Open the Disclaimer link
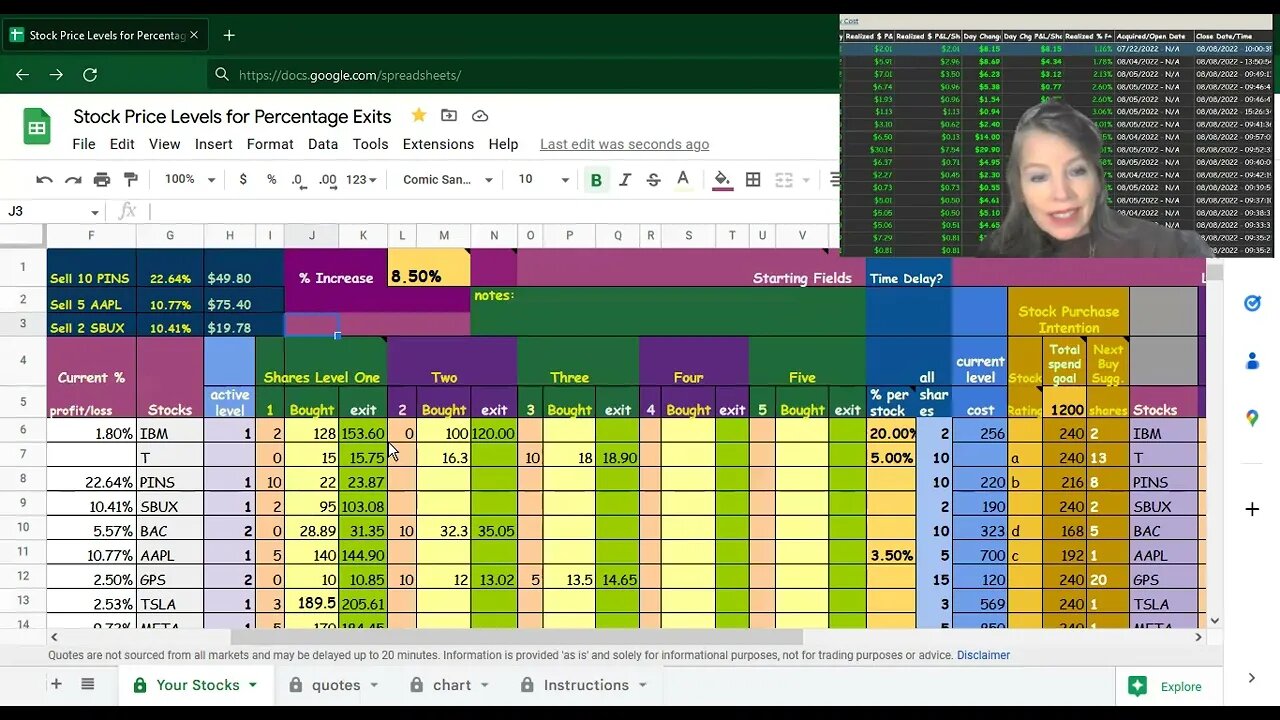This screenshot has height=720, width=1280. tap(983, 656)
